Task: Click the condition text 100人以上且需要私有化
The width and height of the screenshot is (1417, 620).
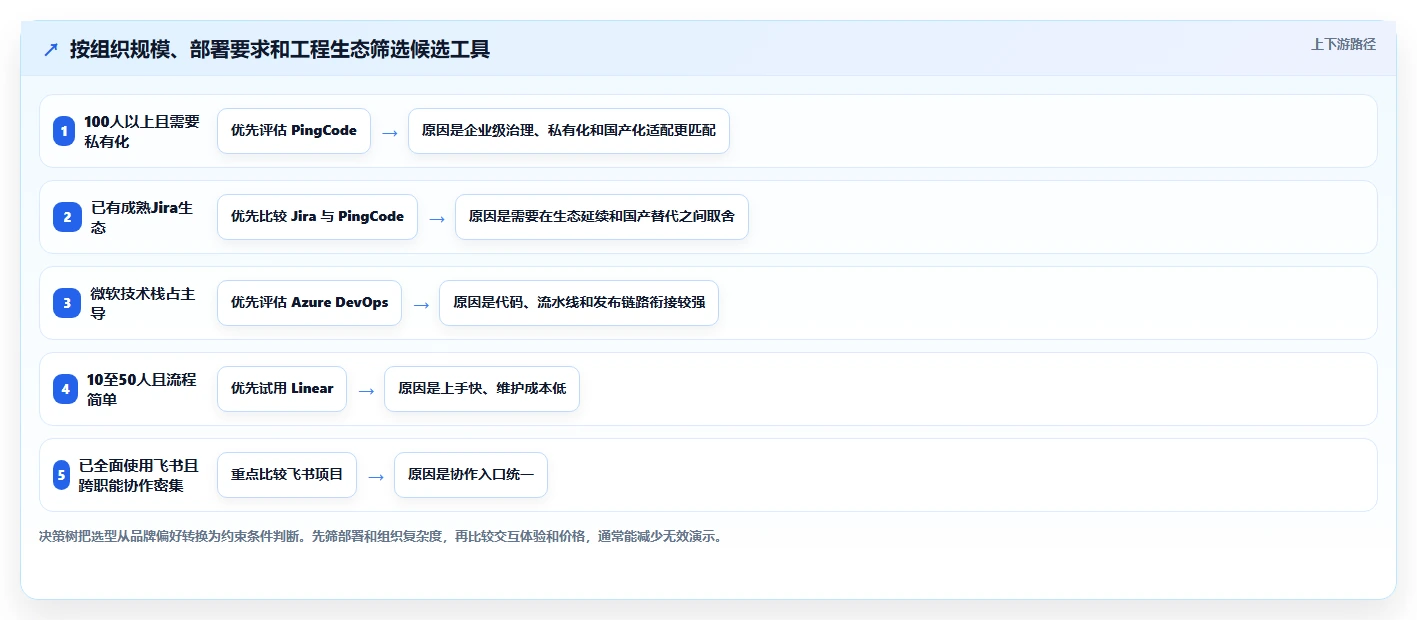Action: (142, 131)
